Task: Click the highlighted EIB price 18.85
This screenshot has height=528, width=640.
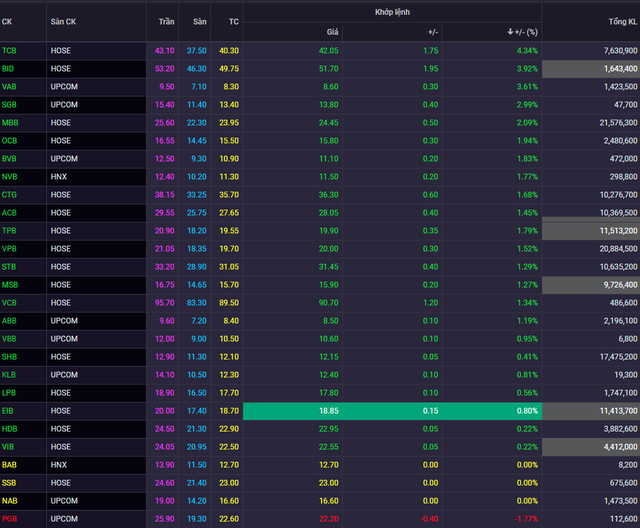Action: [x=329, y=410]
